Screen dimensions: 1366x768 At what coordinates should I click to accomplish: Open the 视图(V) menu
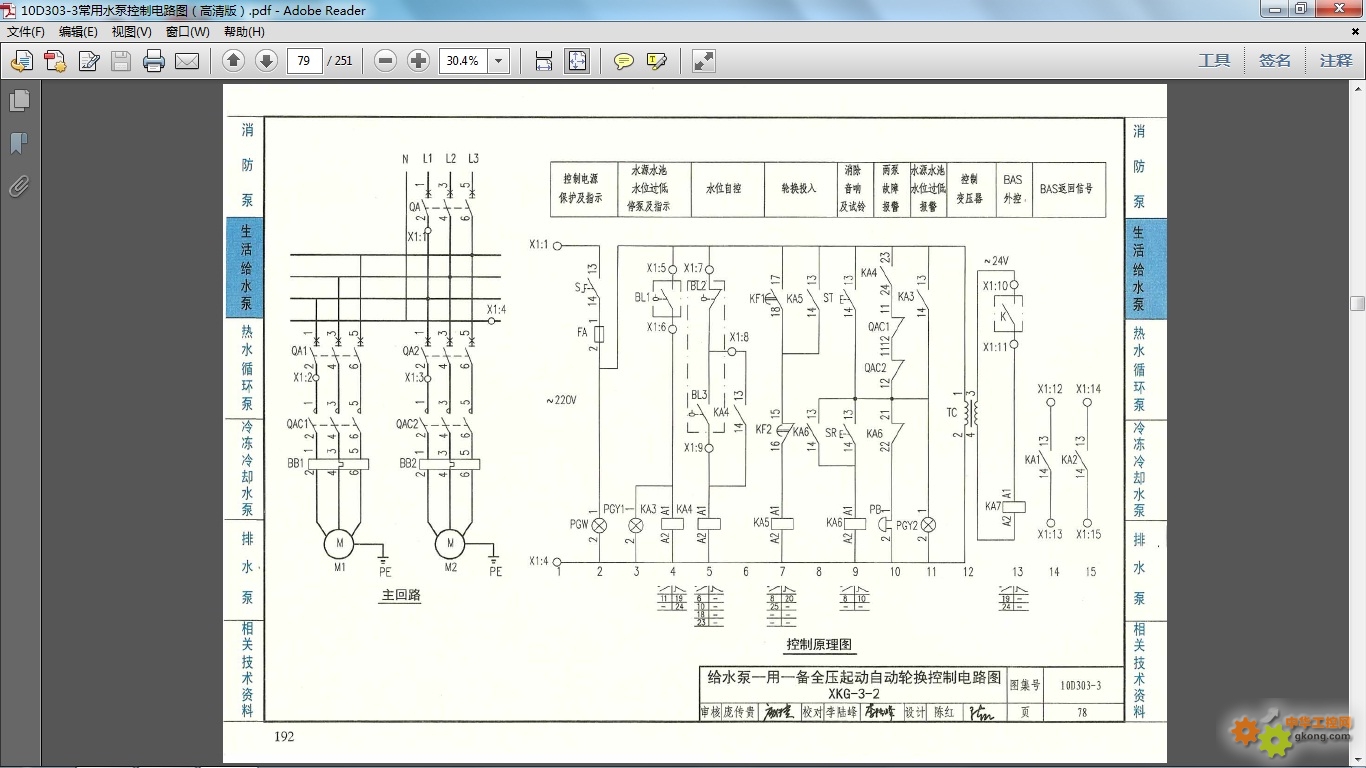(x=132, y=32)
